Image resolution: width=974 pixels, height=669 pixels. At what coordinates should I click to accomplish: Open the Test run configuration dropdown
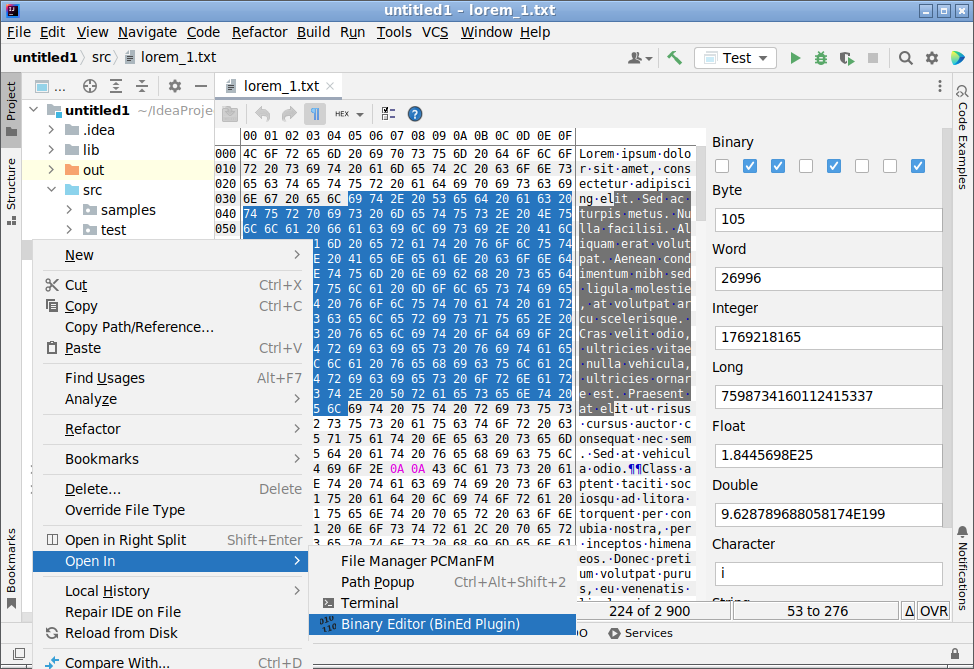point(736,58)
